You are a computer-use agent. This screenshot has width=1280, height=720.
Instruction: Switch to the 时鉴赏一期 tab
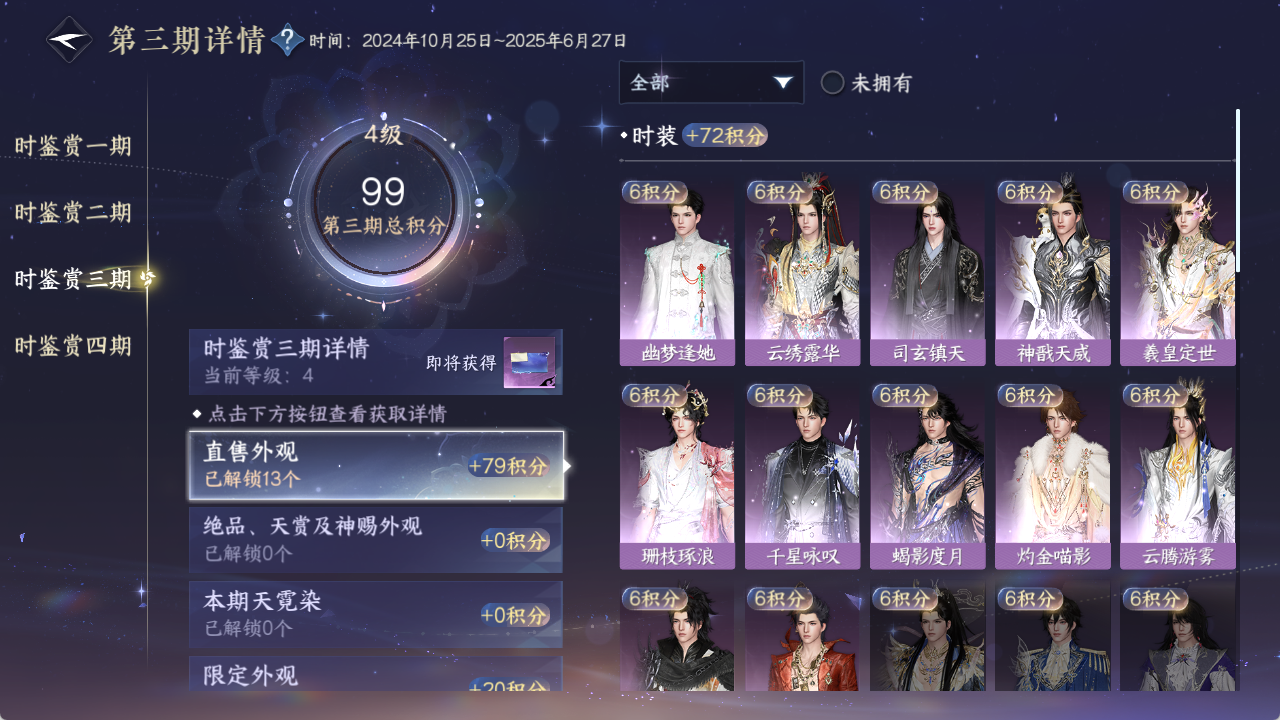(73, 146)
